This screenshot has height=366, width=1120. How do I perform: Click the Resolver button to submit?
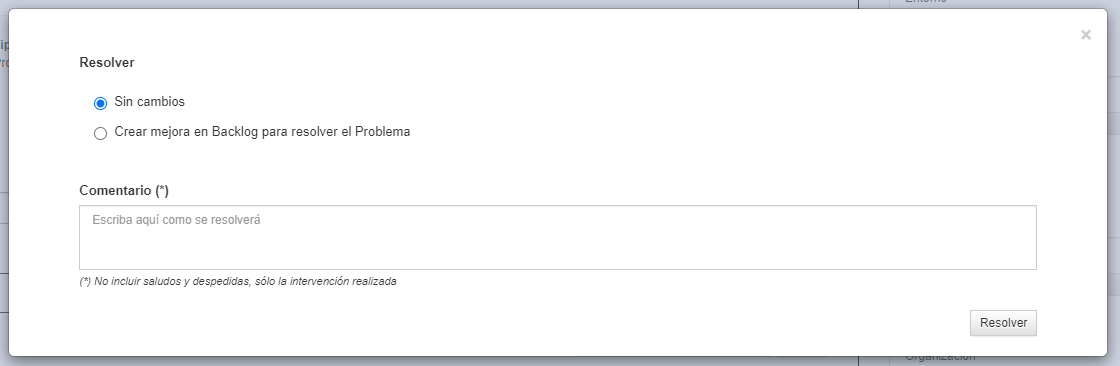[1003, 323]
